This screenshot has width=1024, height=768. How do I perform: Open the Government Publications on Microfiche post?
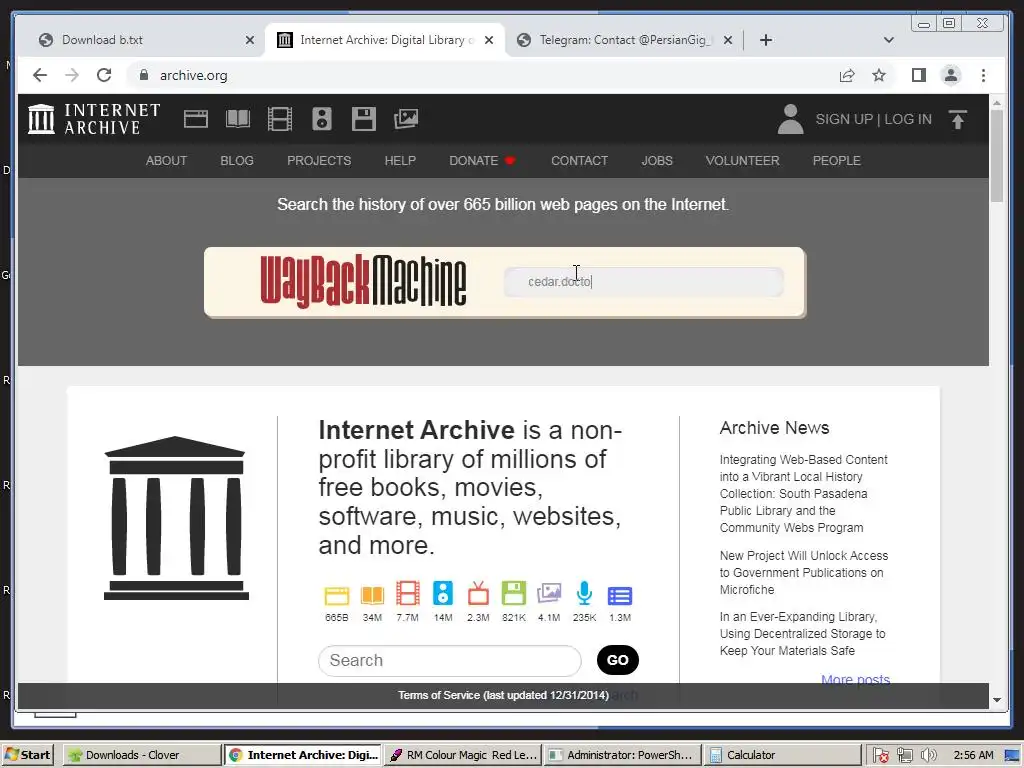(x=803, y=573)
